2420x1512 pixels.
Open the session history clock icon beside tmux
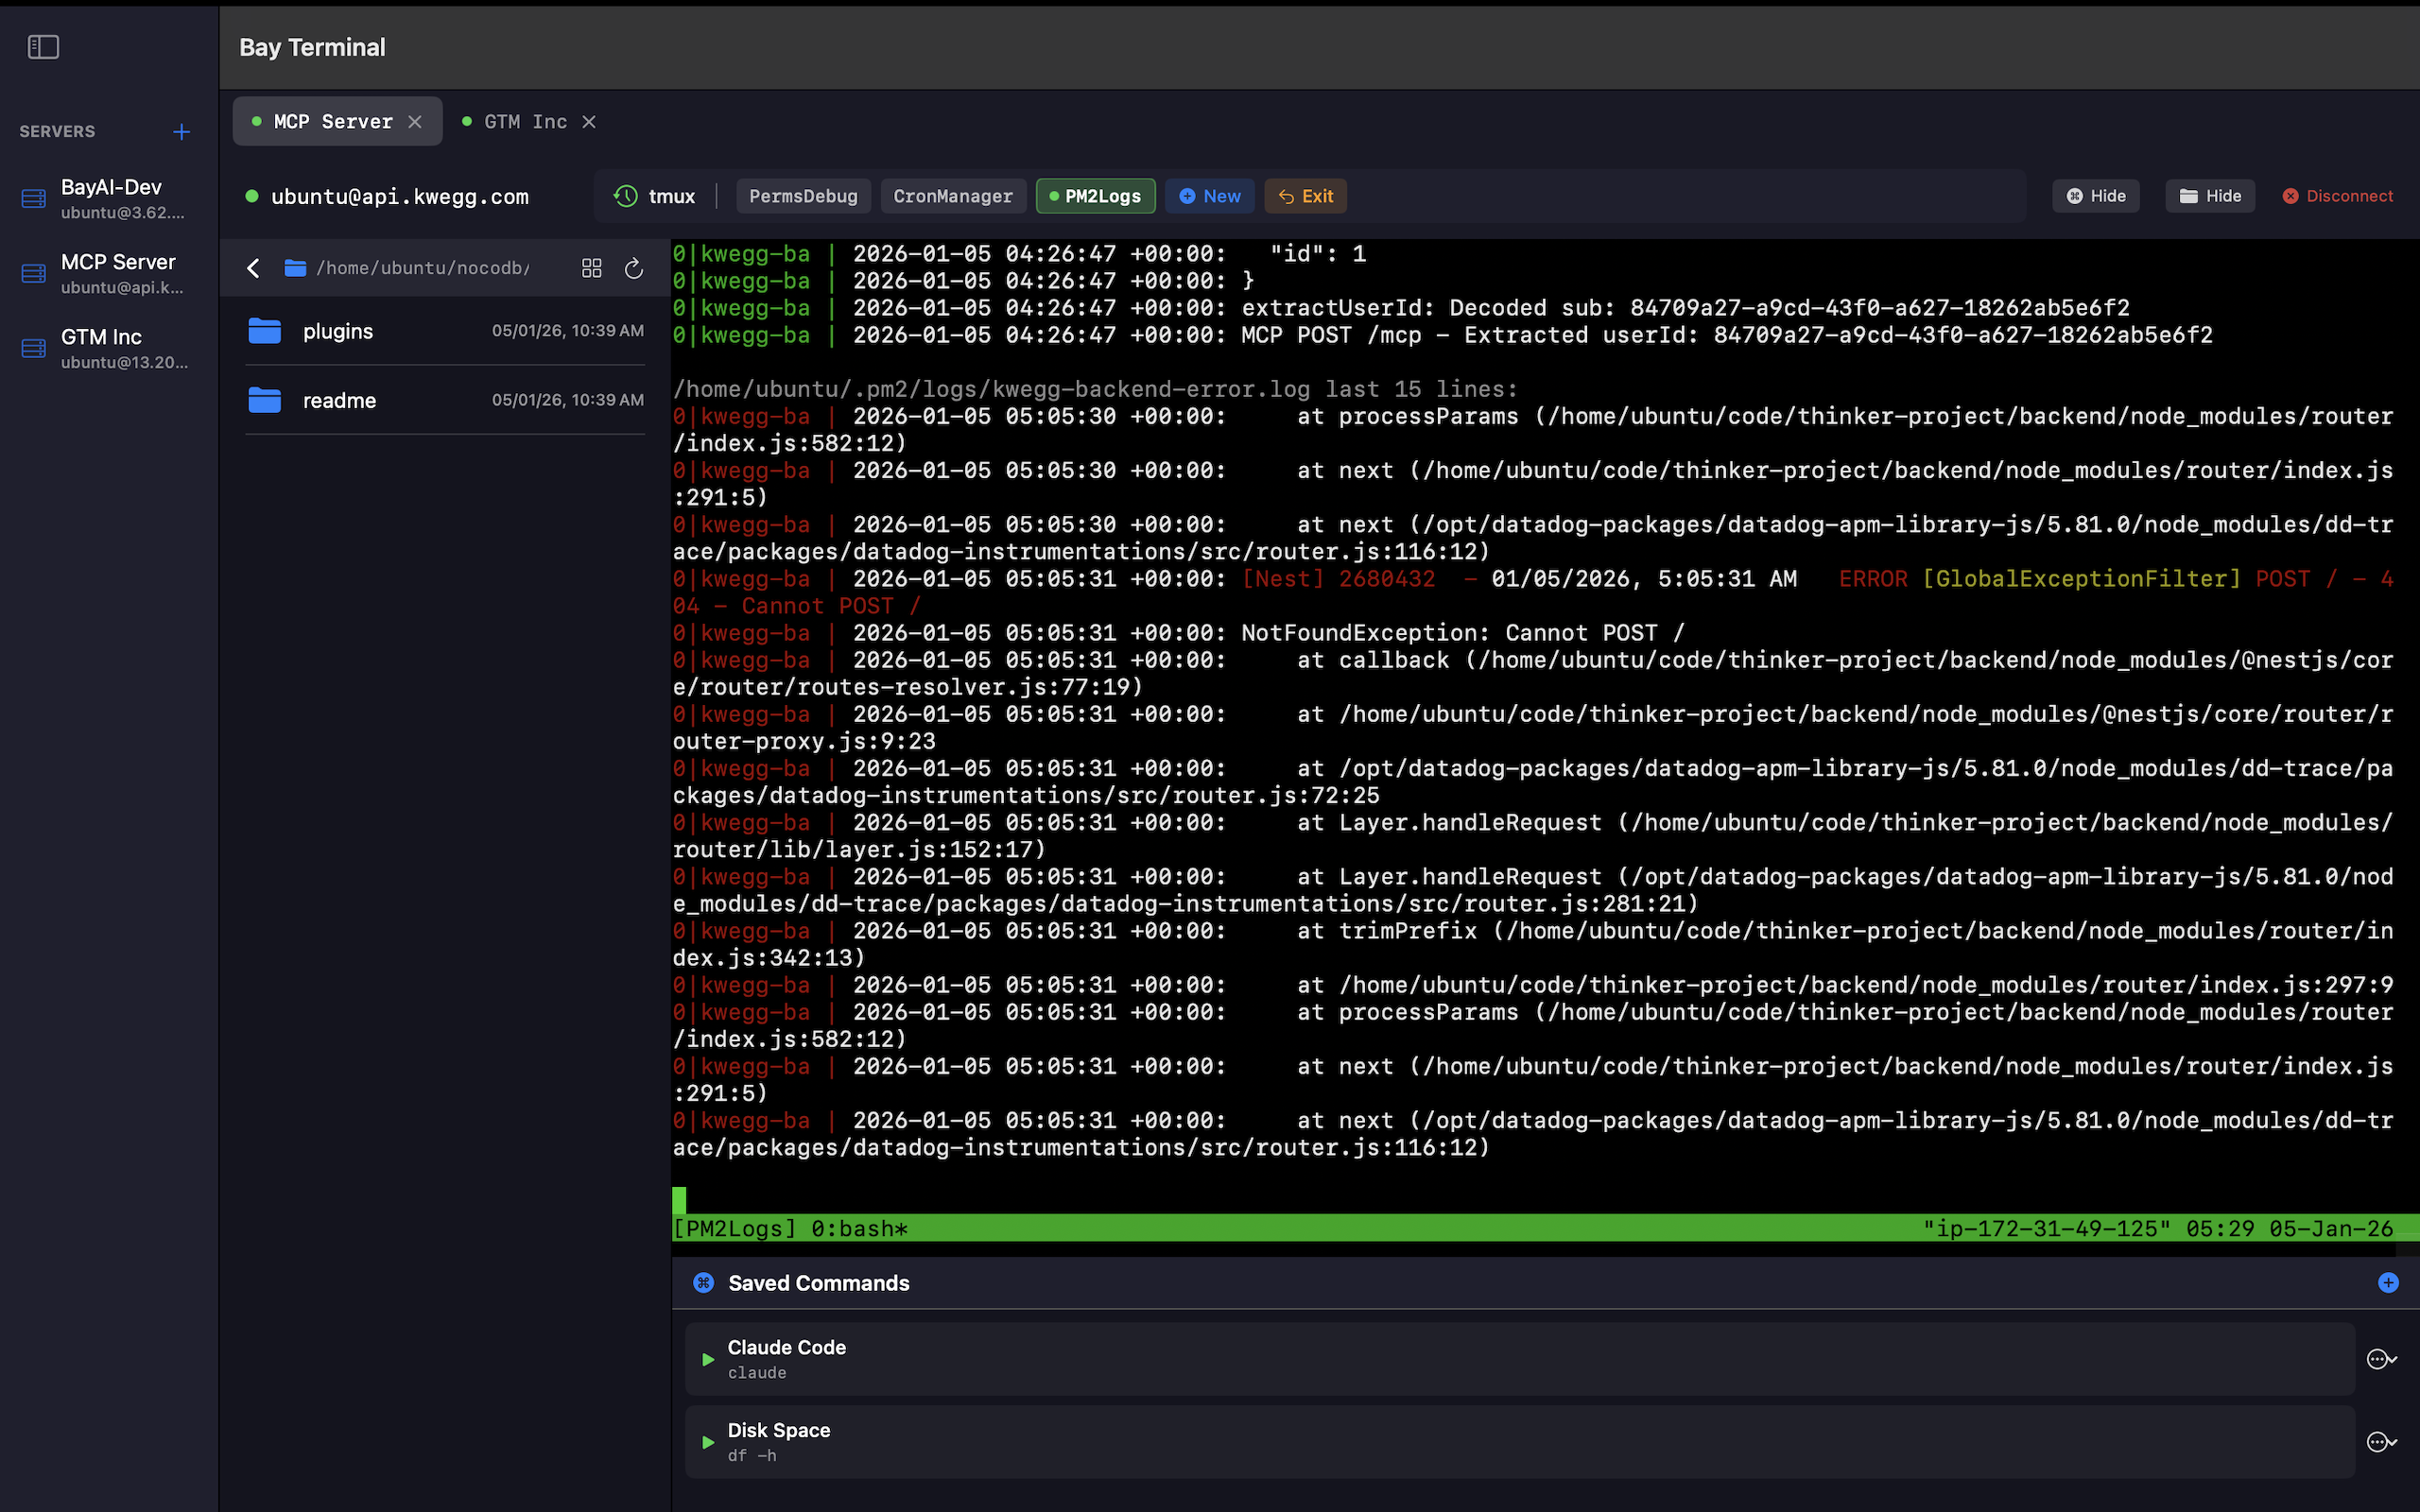(x=625, y=196)
